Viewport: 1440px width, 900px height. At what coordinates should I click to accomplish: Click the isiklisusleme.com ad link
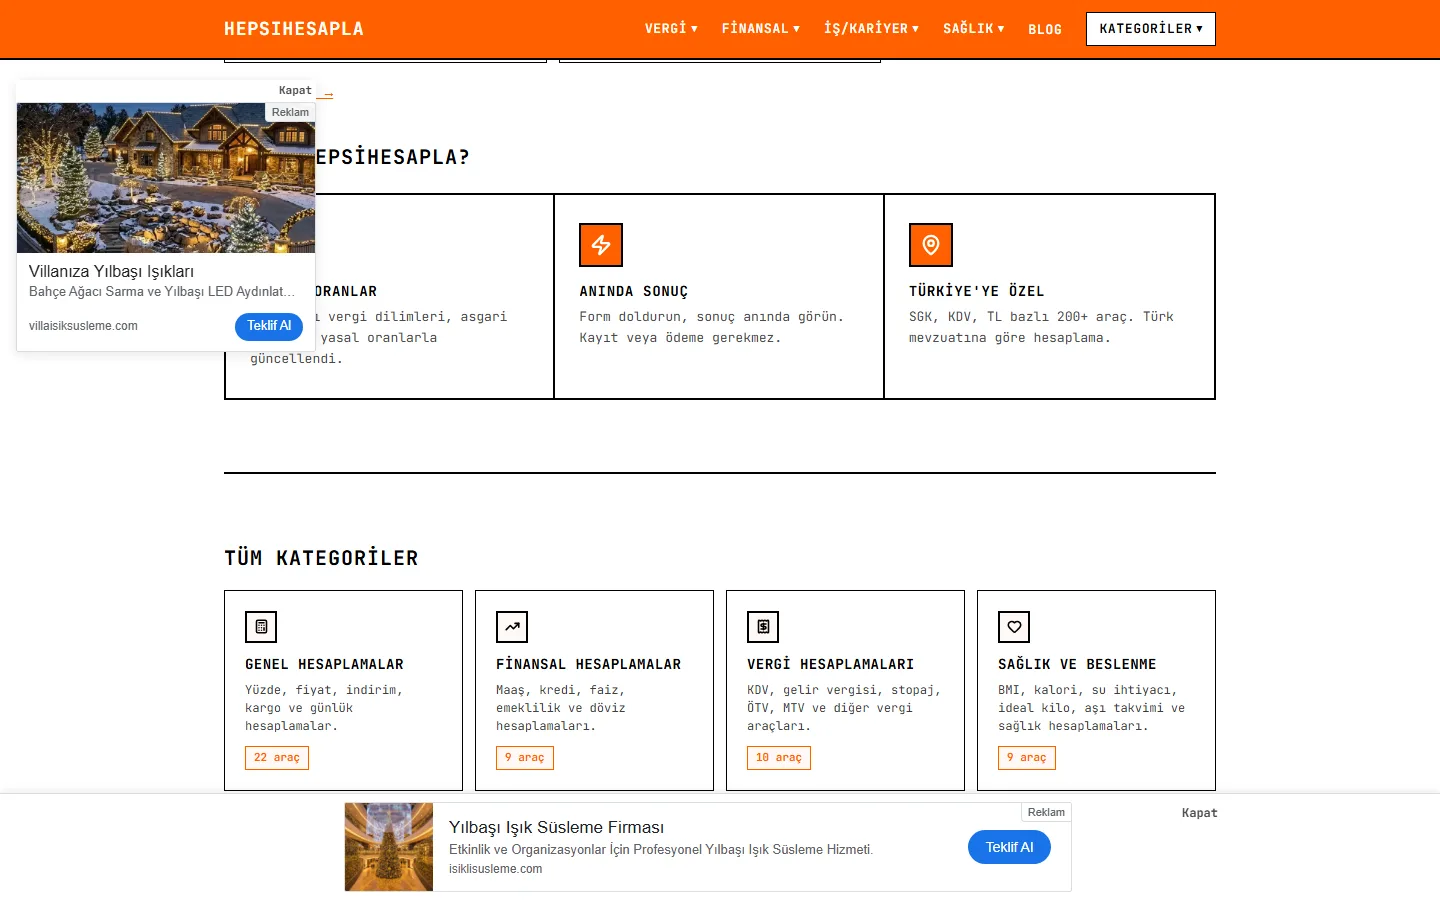pyautogui.click(x=495, y=869)
